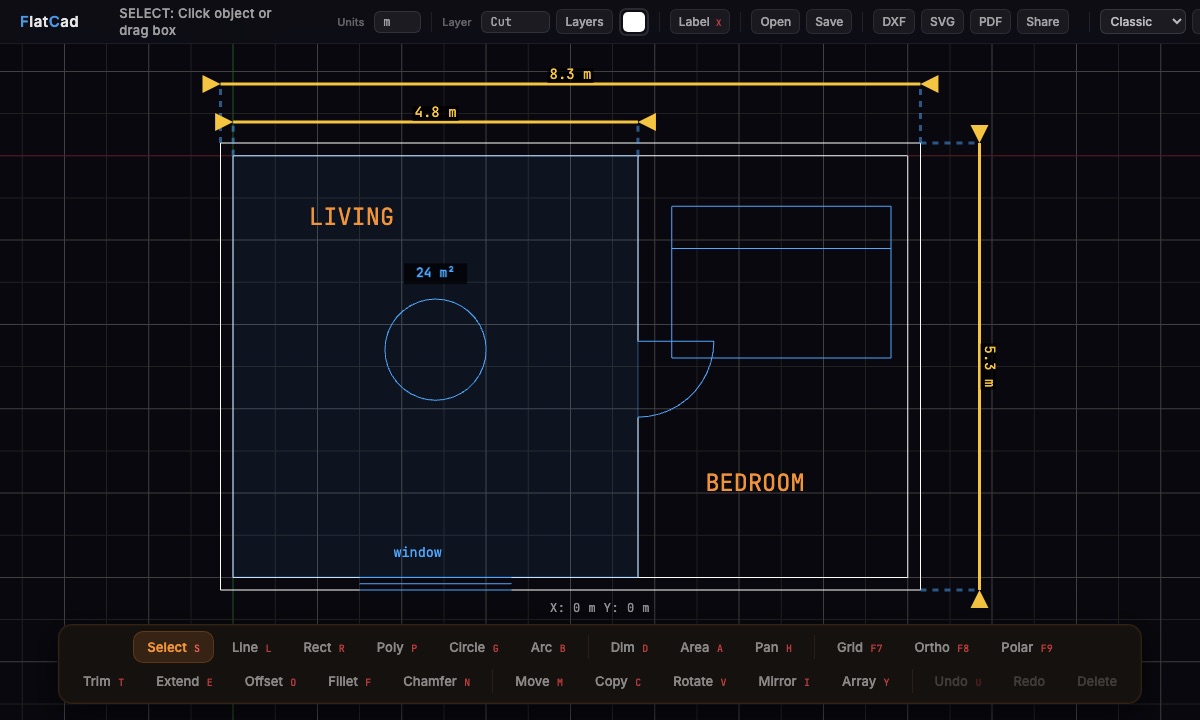
Task: Select the Area measurement tool
Action: coord(701,647)
